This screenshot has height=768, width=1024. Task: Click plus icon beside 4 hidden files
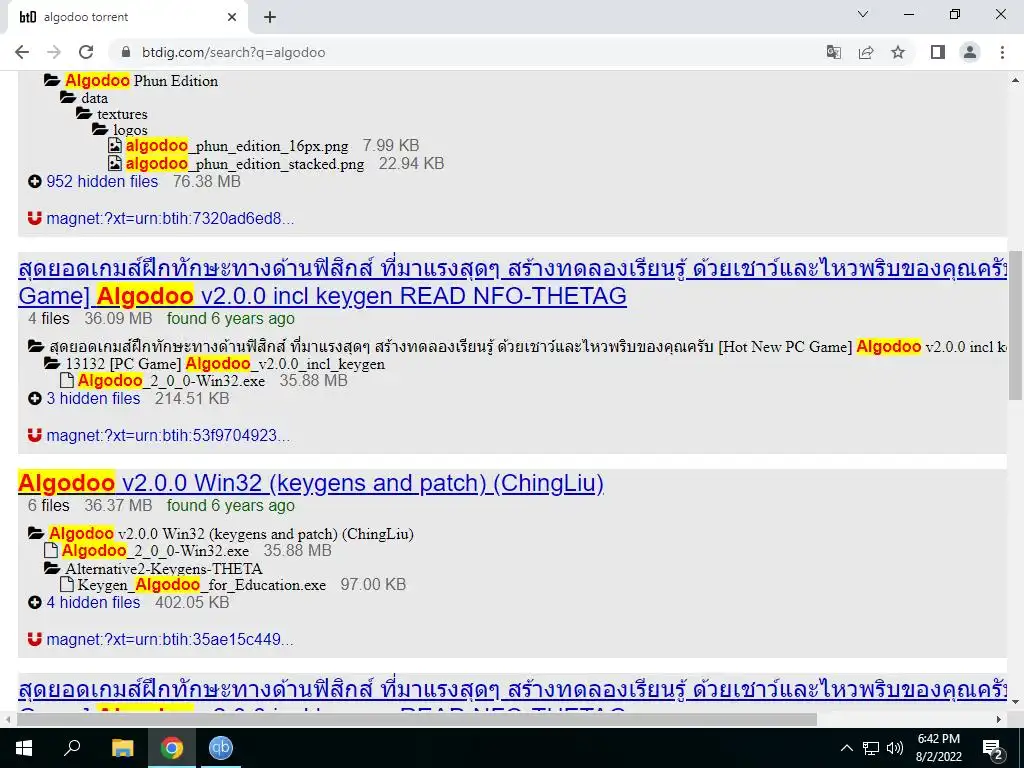coord(35,602)
